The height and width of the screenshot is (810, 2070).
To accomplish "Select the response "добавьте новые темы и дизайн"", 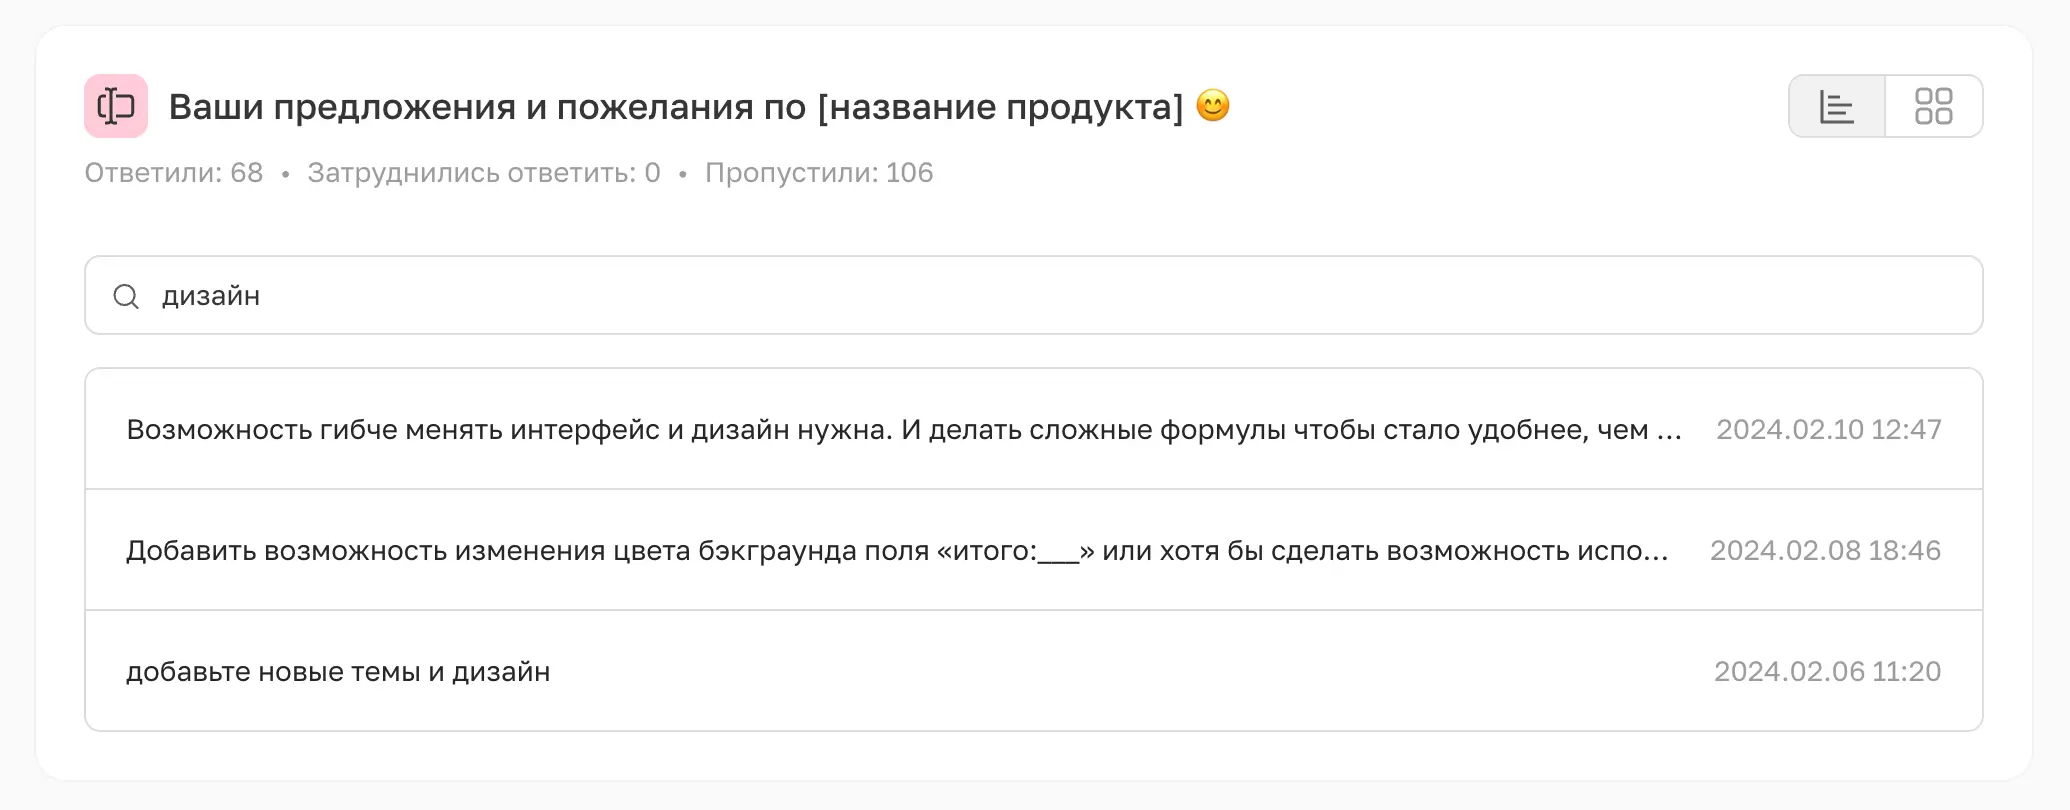I will [339, 671].
